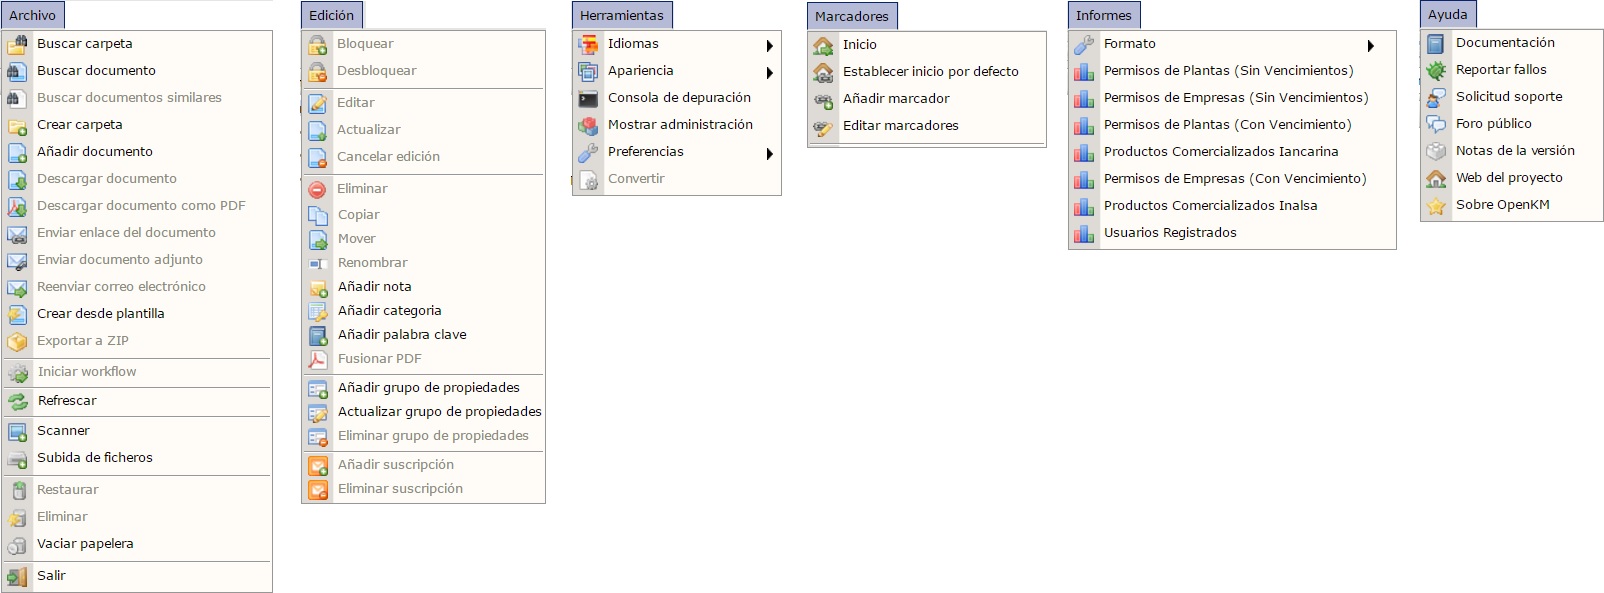The height and width of the screenshot is (593, 1604).
Task: Click the Añadir palabra clave icon
Action: coord(318,335)
